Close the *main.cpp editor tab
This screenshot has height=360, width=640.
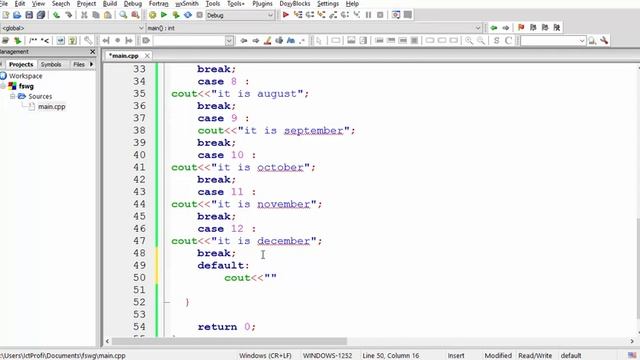(147, 56)
